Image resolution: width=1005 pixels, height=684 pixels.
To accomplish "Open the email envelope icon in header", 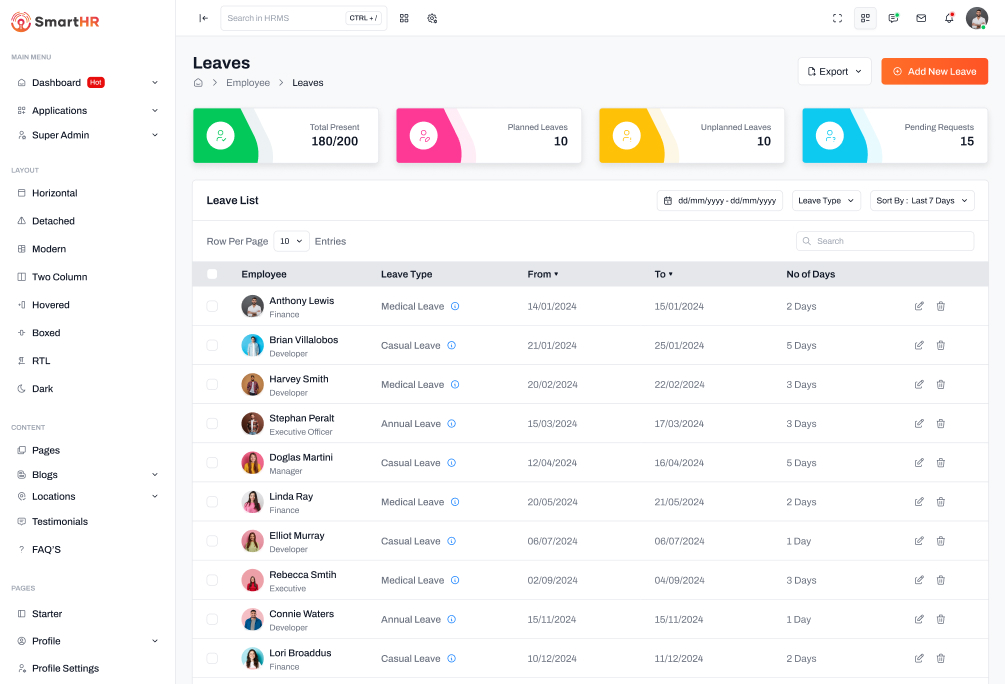I will point(921,18).
